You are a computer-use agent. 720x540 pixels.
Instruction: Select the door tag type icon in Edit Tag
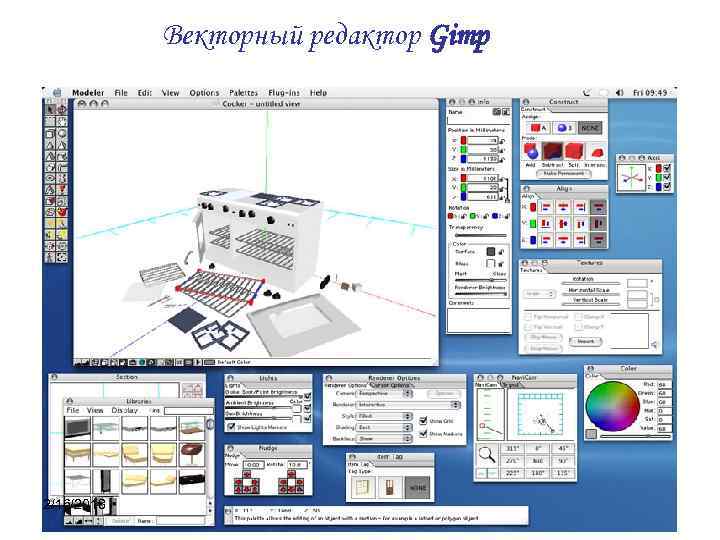389,488
